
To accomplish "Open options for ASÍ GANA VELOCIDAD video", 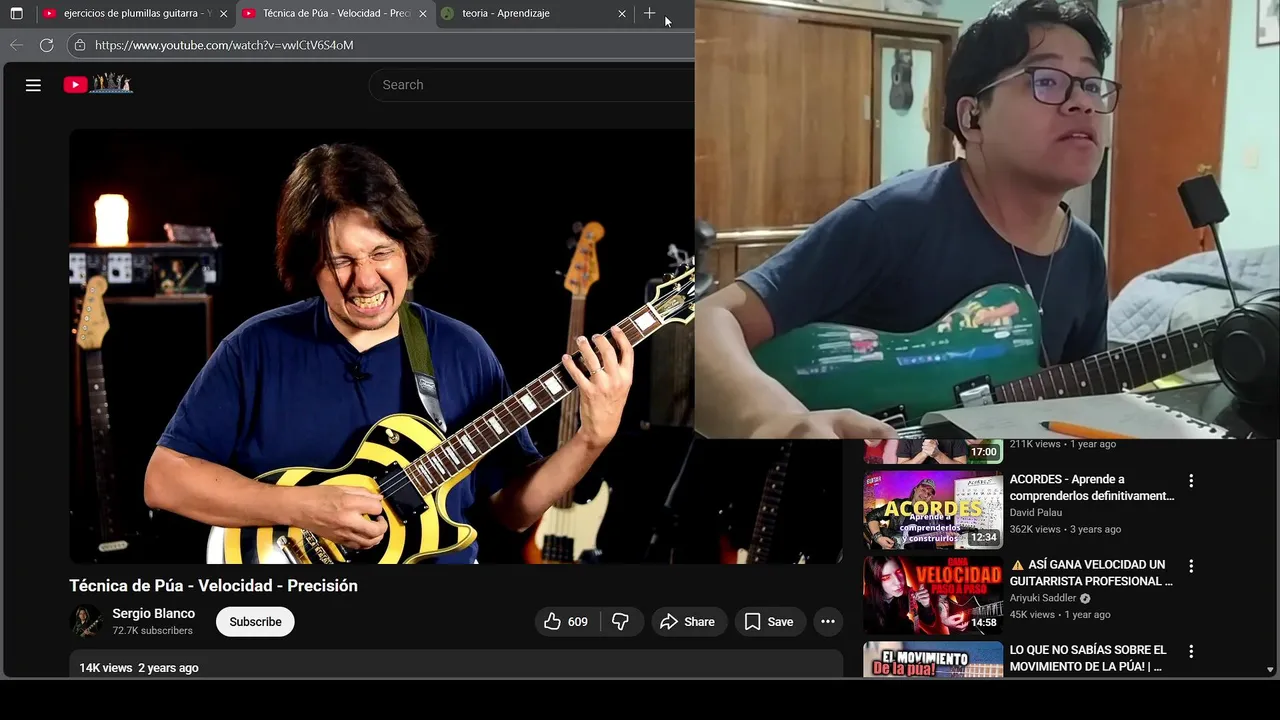I will click(x=1191, y=566).
